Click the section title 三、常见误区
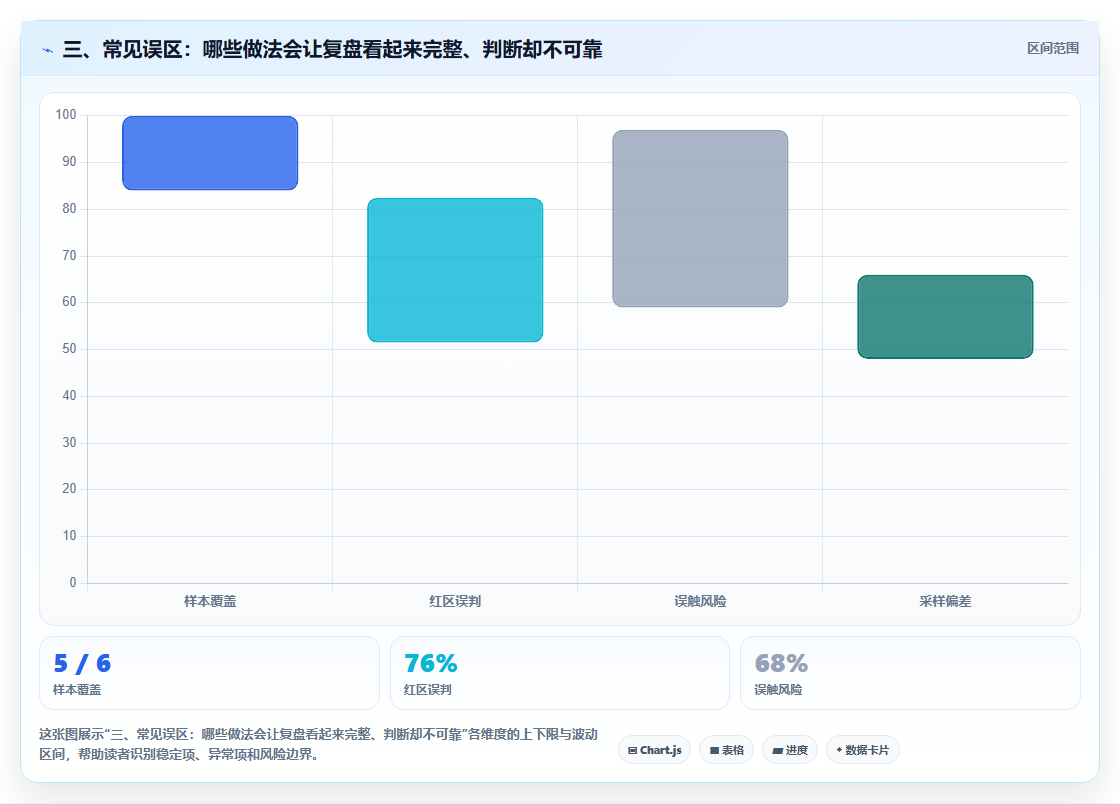 tap(332, 49)
